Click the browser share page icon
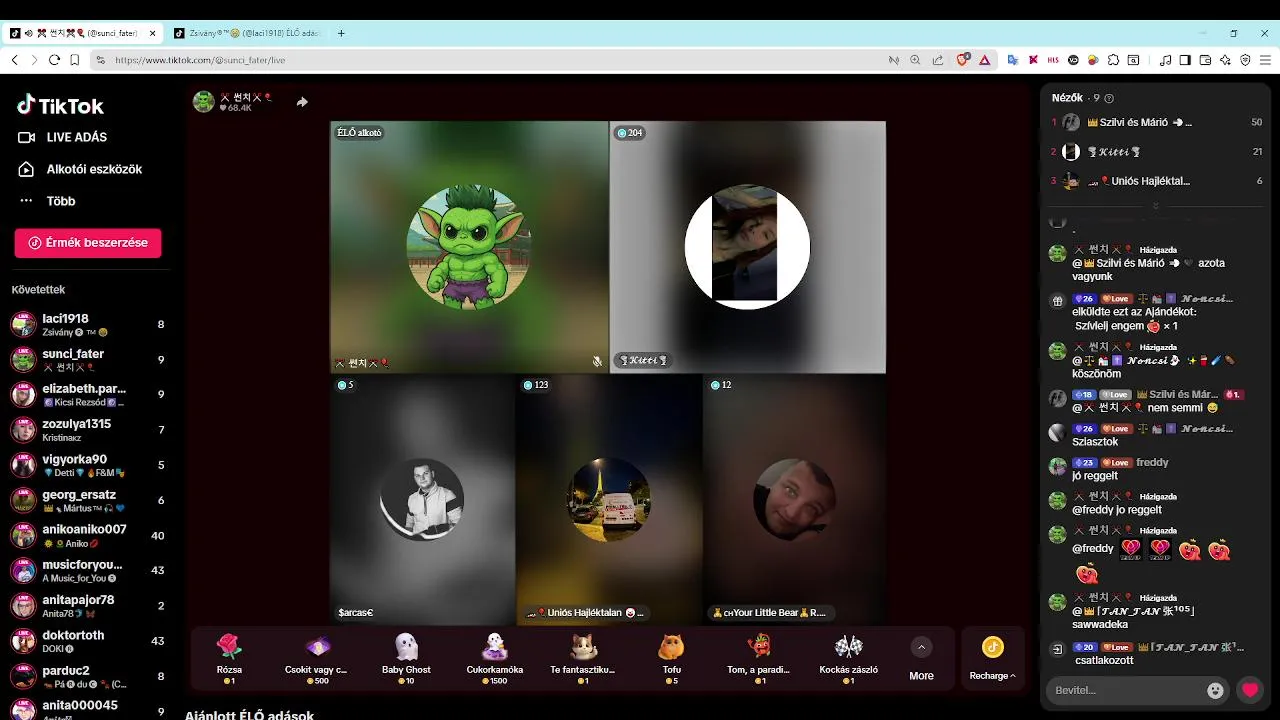 (x=938, y=60)
